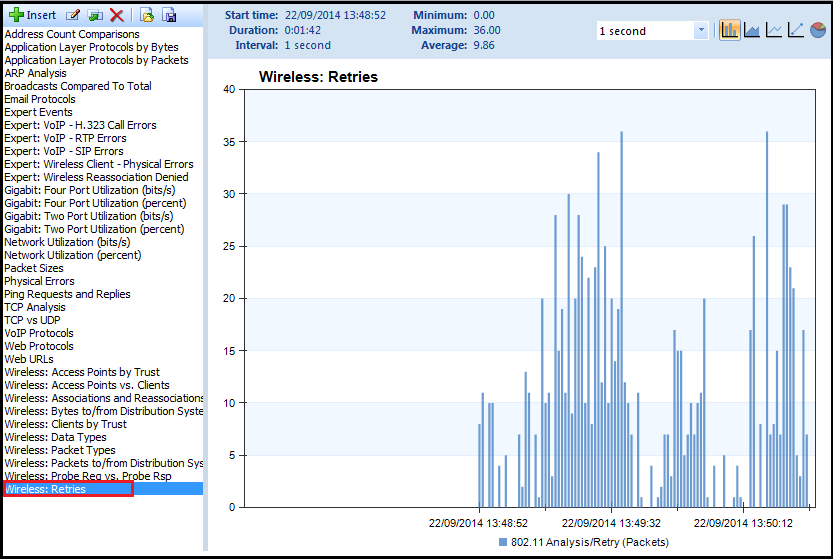Open the interval dropdown arrow

700,31
